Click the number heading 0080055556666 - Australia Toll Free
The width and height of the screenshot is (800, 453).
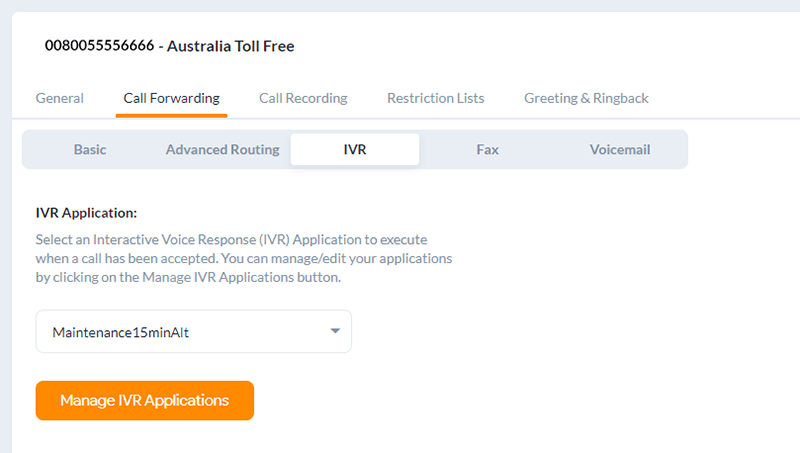tap(169, 46)
